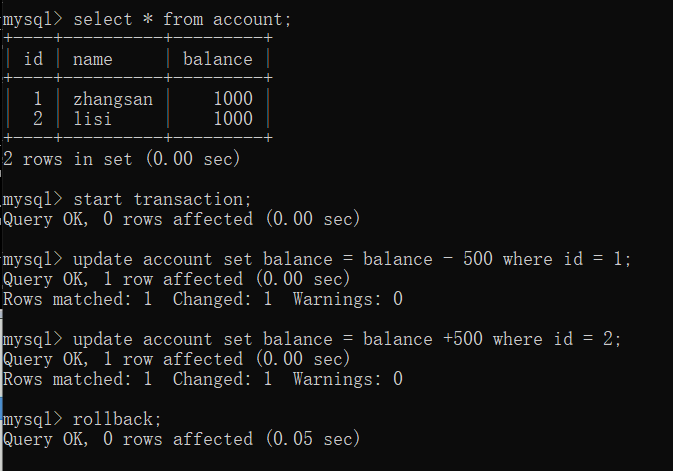Viewport: 673px width, 471px height.
Task: Click the 'Query OK' line with 0.05 sec
Action: 182,439
